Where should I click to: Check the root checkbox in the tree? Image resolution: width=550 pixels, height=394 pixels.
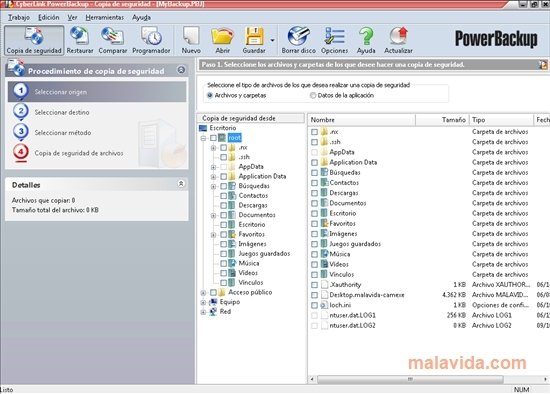click(x=213, y=138)
